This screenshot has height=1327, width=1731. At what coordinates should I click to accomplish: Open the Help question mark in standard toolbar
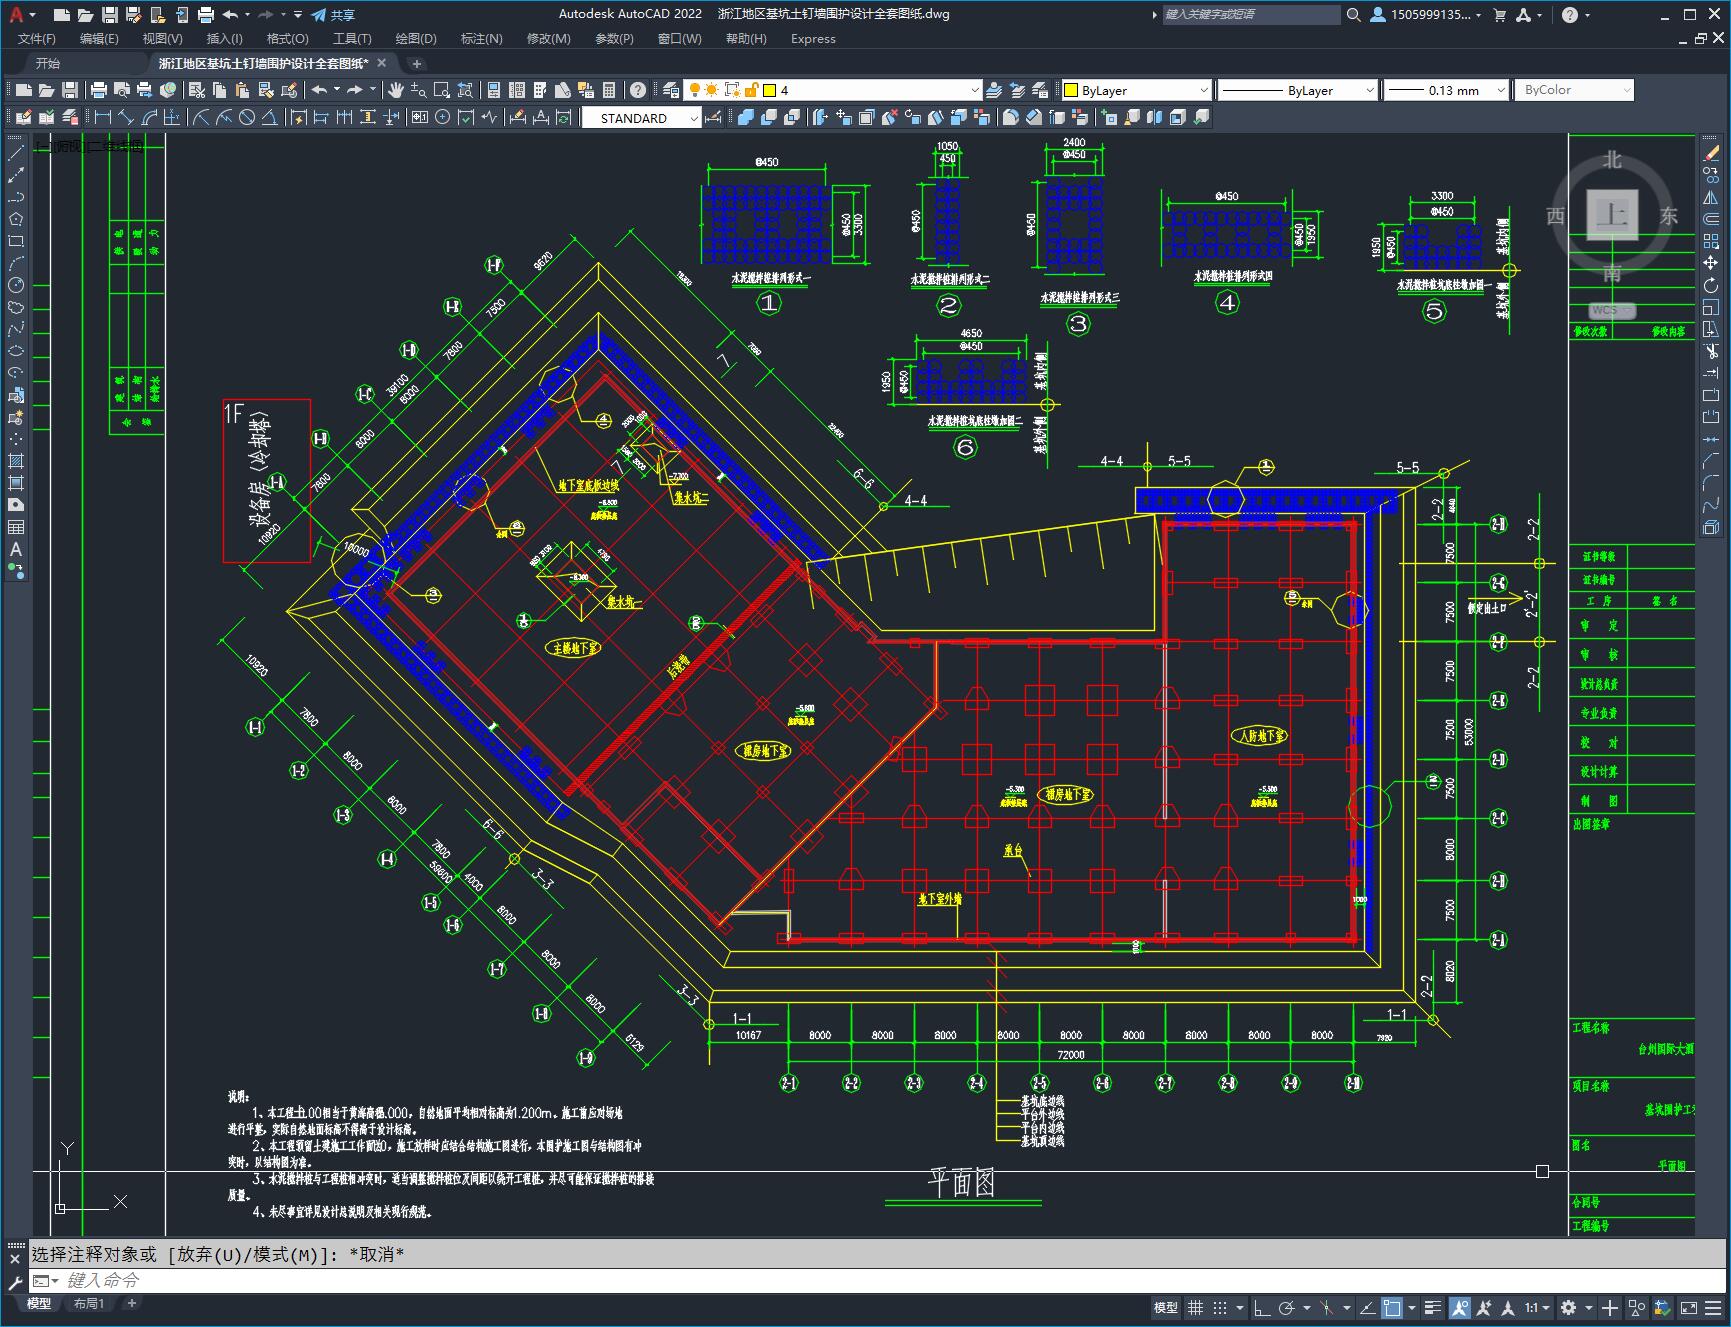(x=638, y=90)
